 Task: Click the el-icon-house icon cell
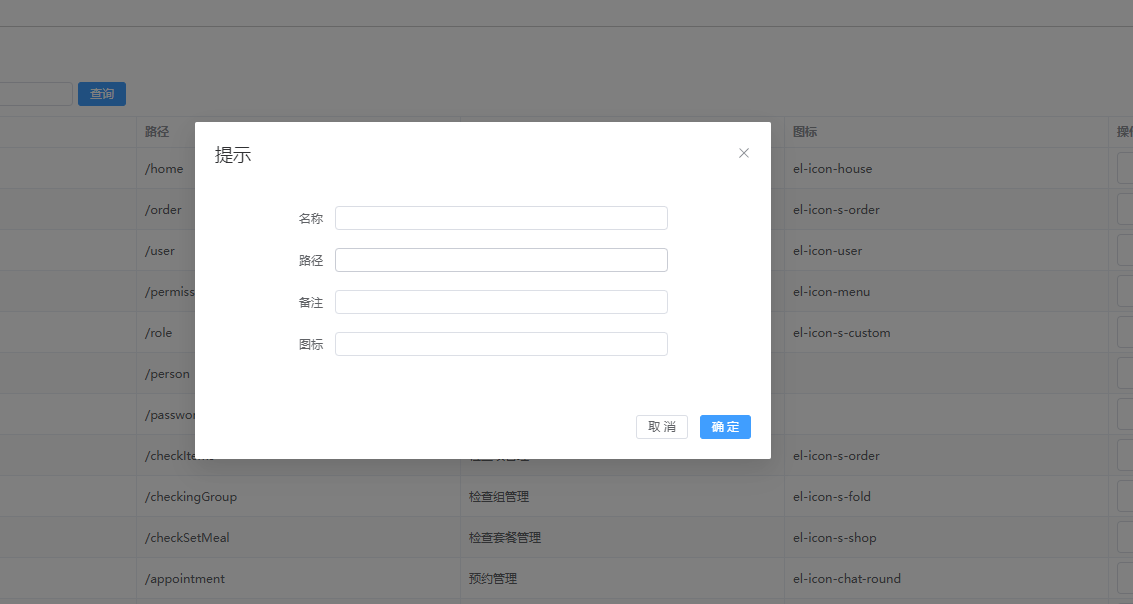(832, 169)
